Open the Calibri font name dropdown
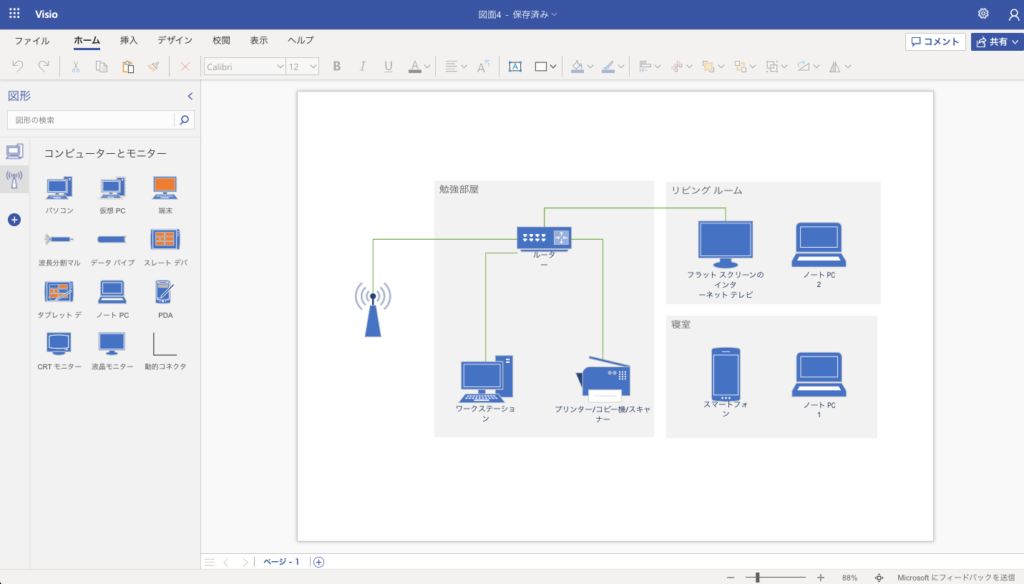The height and width of the screenshot is (584, 1024). (x=244, y=67)
